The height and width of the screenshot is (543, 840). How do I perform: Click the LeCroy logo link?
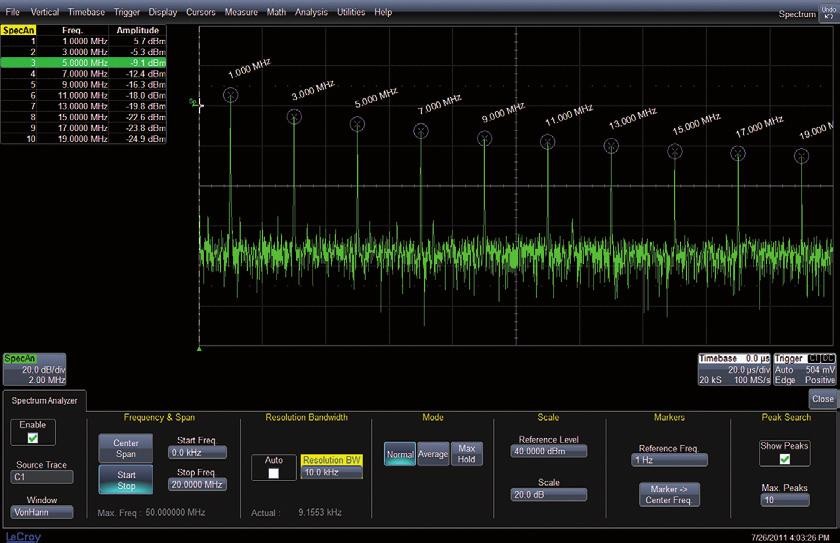pos(23,537)
